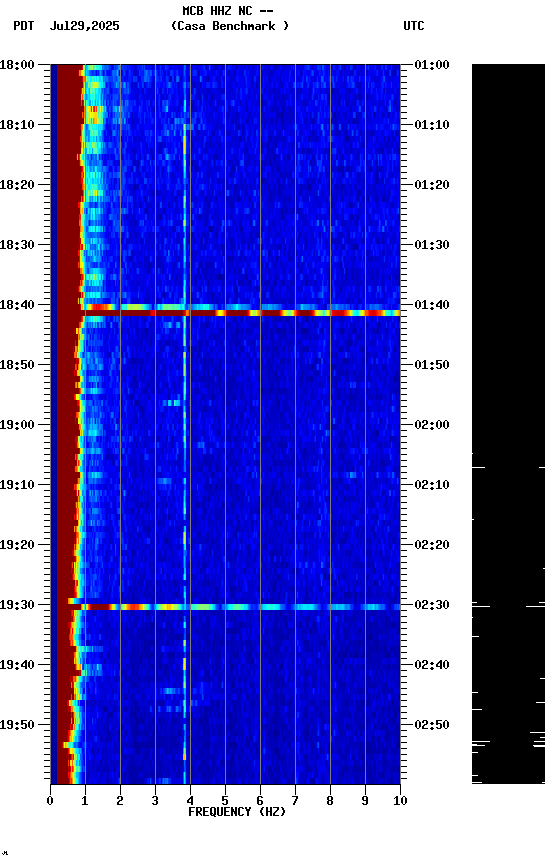Select the UTC timezone label
Viewport: 552px width, 864px height.
point(414,26)
